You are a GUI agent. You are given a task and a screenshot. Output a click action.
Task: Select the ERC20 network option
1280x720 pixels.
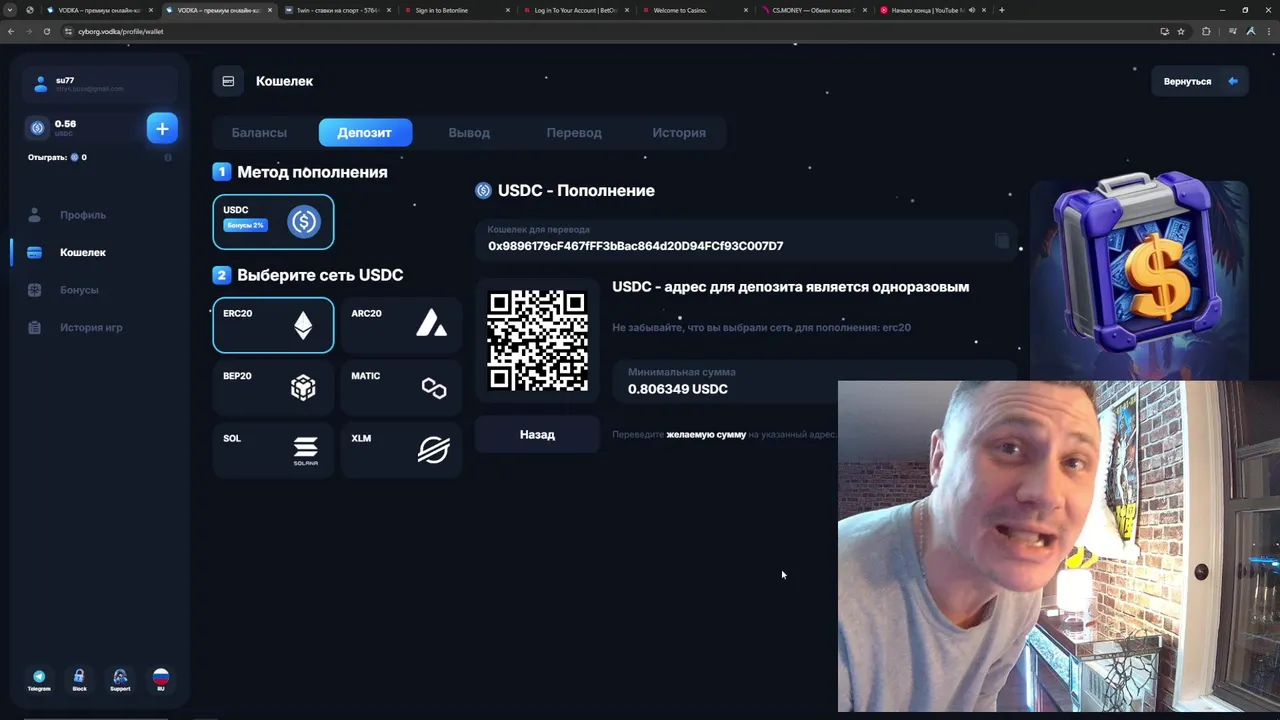[273, 325]
